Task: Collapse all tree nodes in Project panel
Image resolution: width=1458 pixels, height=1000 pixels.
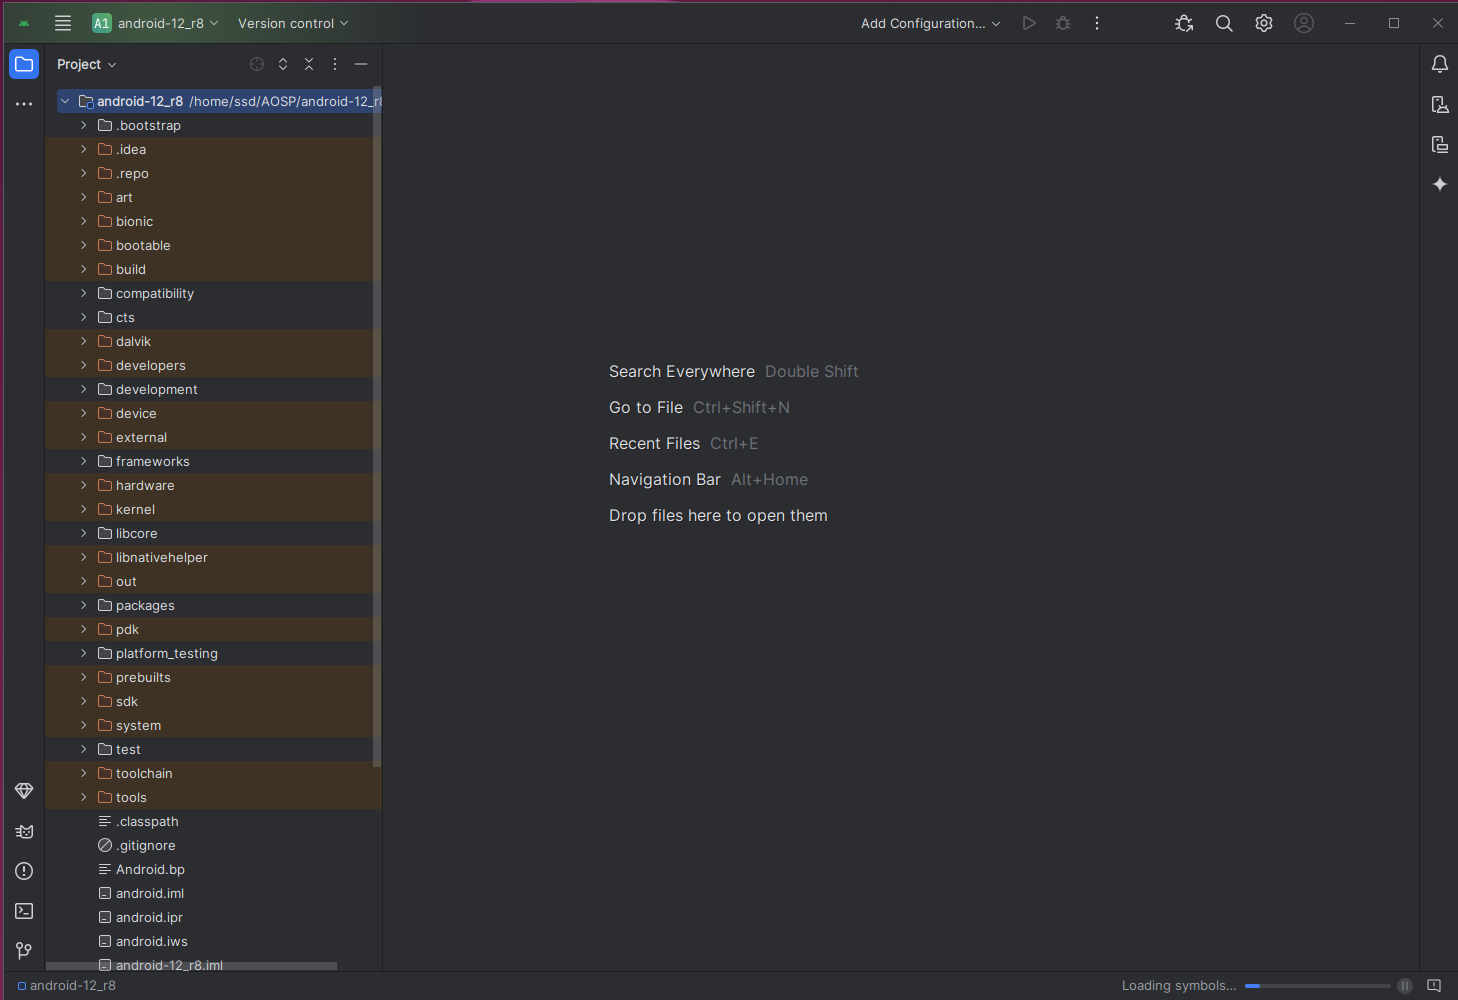Action: pos(309,63)
